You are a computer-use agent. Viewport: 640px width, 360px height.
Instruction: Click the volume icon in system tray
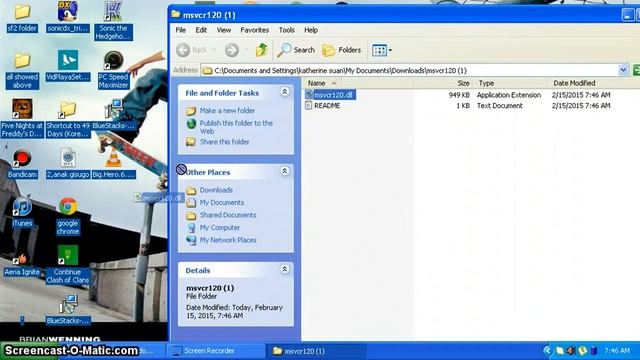click(x=571, y=351)
